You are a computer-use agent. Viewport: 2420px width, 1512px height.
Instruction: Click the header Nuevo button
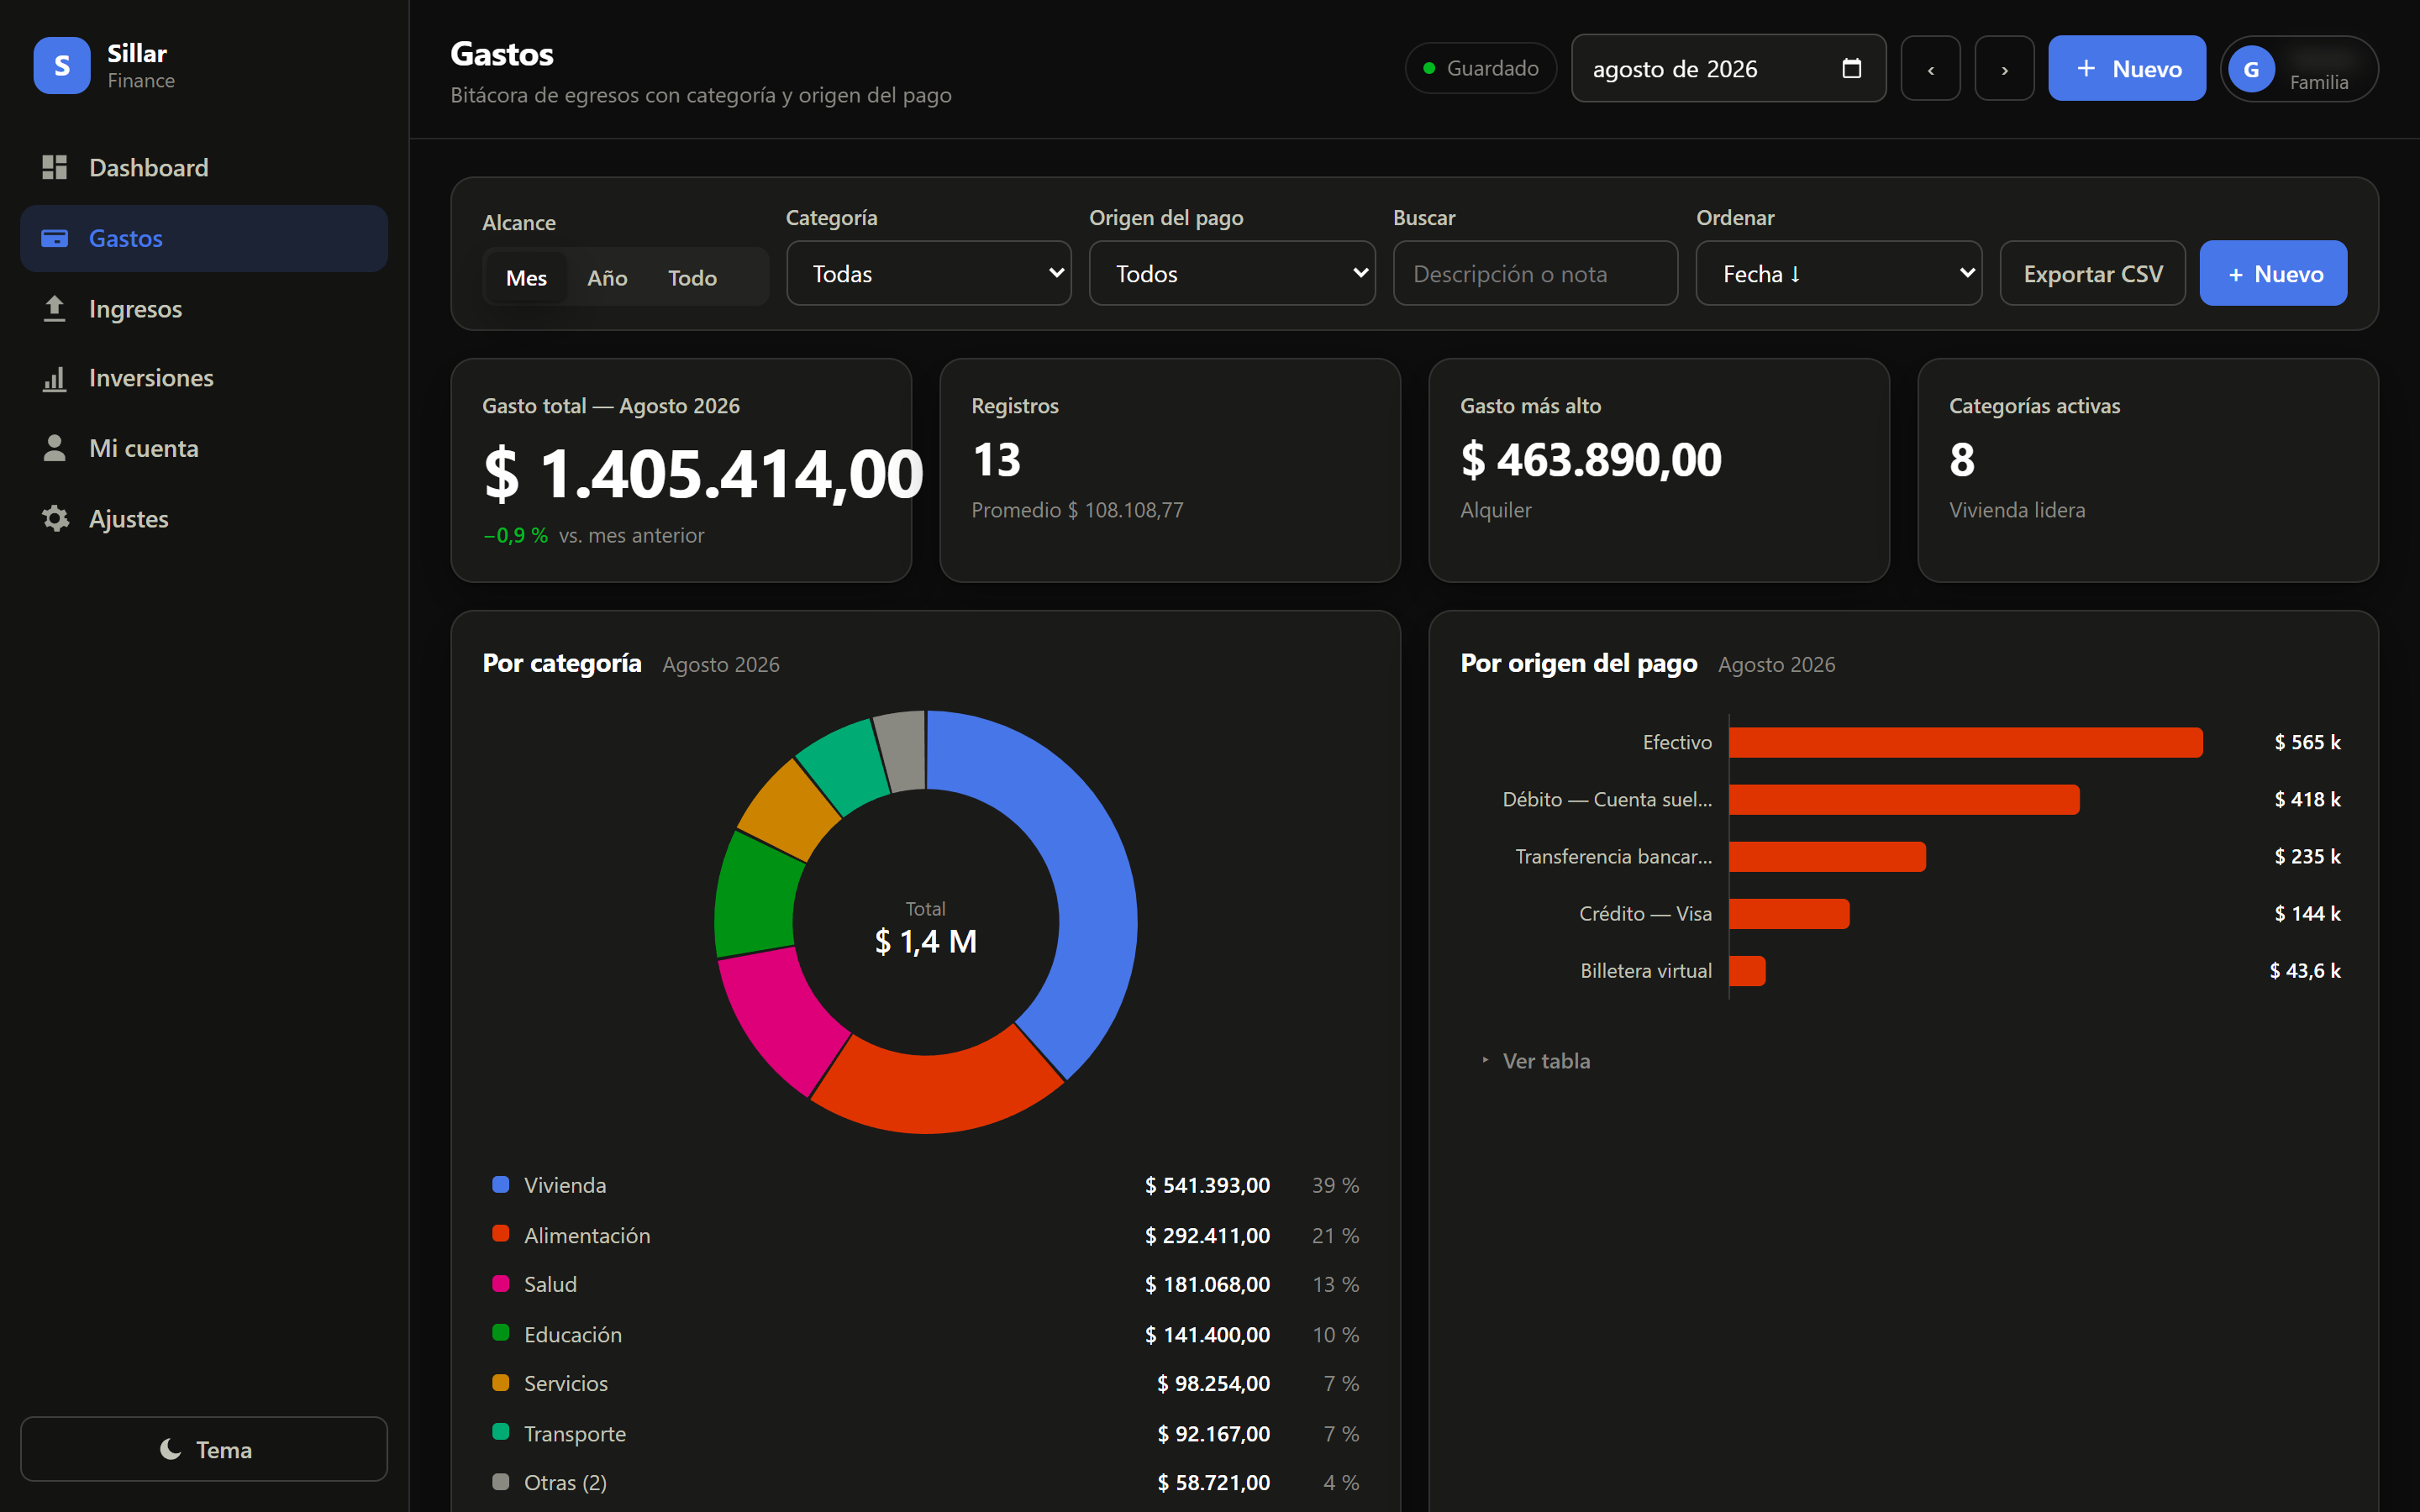coord(2127,69)
